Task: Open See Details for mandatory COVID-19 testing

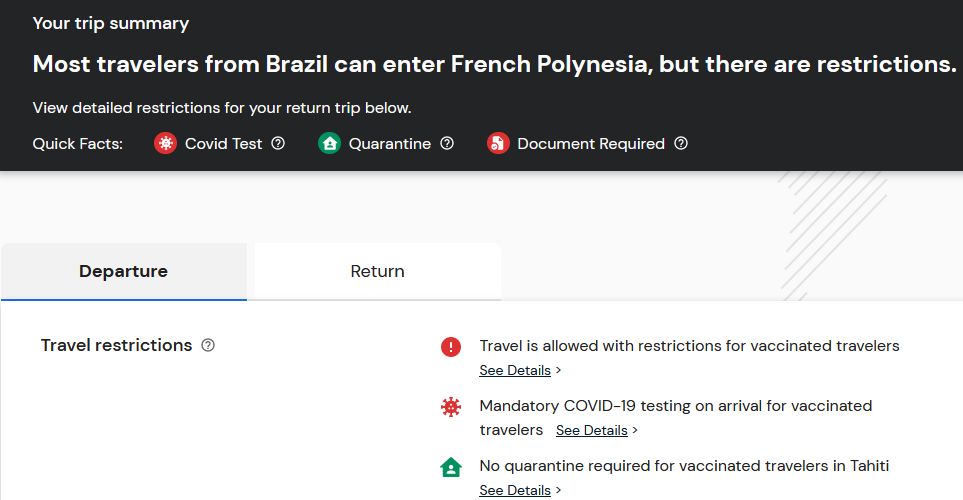Action: pyautogui.click(x=591, y=431)
